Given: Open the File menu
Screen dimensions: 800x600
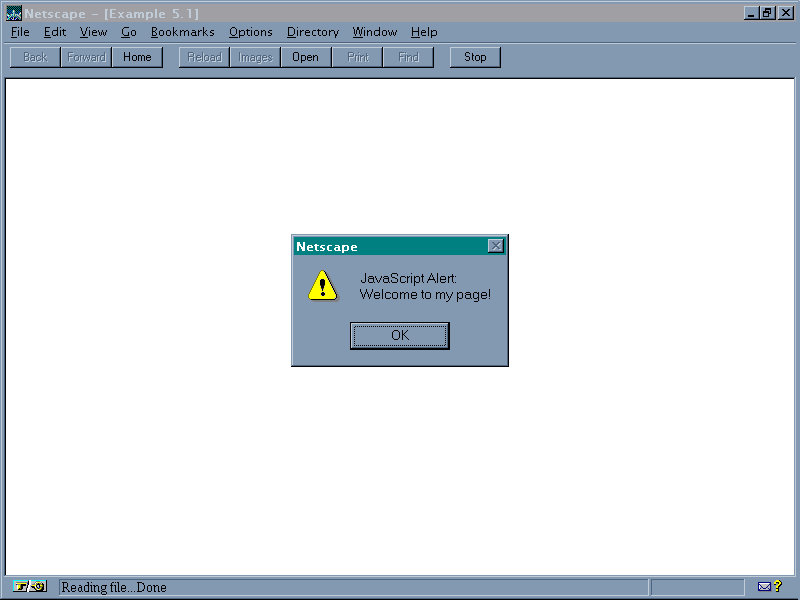Looking at the screenshot, I should click(20, 32).
